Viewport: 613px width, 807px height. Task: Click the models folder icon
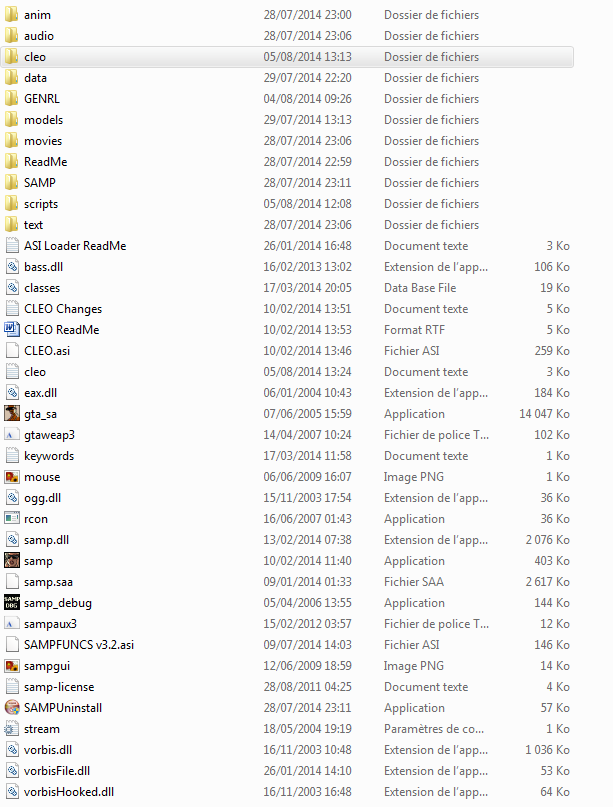point(12,119)
